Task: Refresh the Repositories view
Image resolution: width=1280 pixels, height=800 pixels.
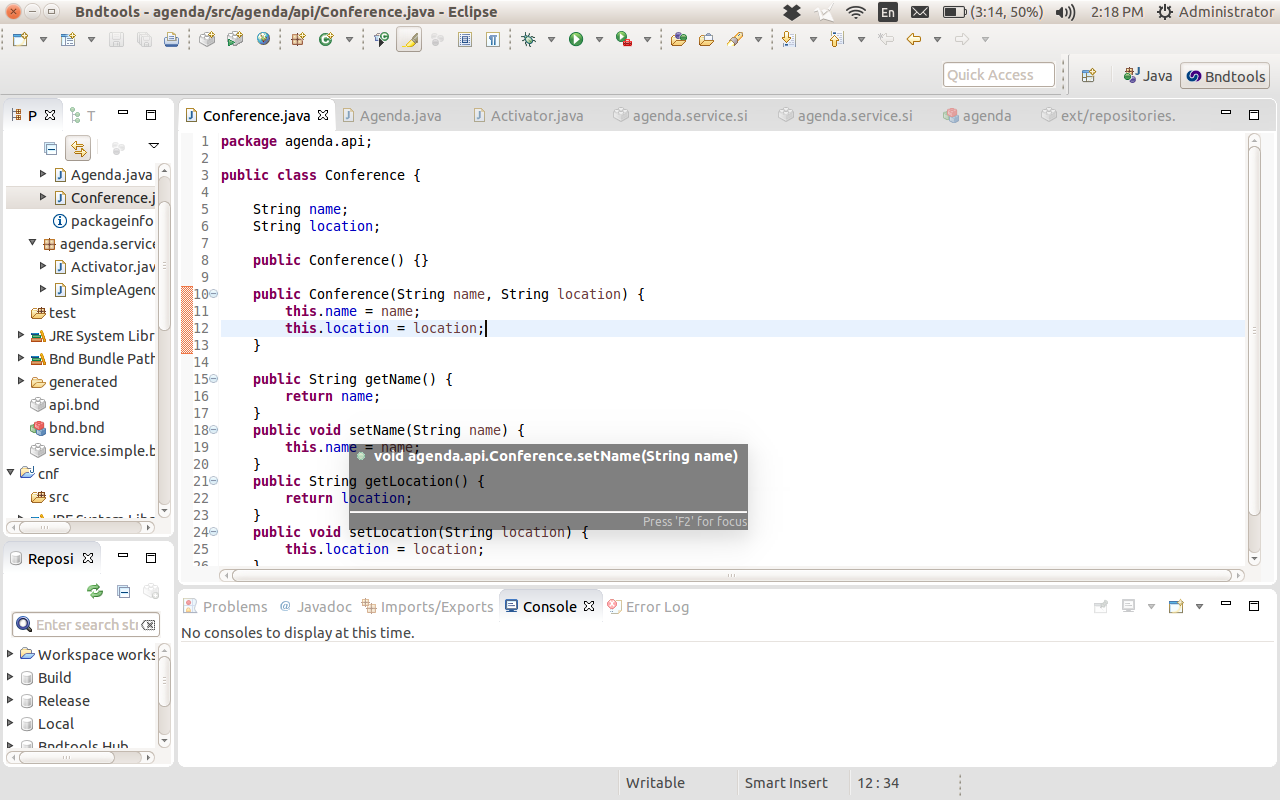Action: [95, 591]
